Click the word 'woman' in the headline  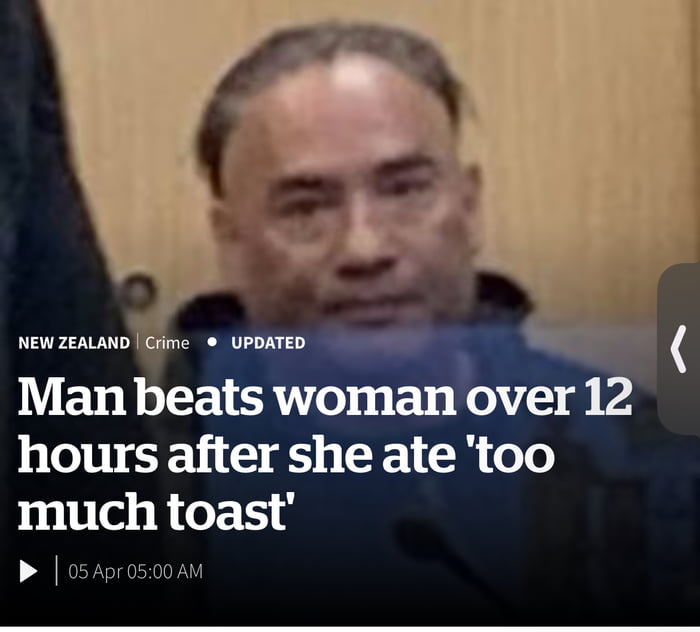click(x=366, y=396)
